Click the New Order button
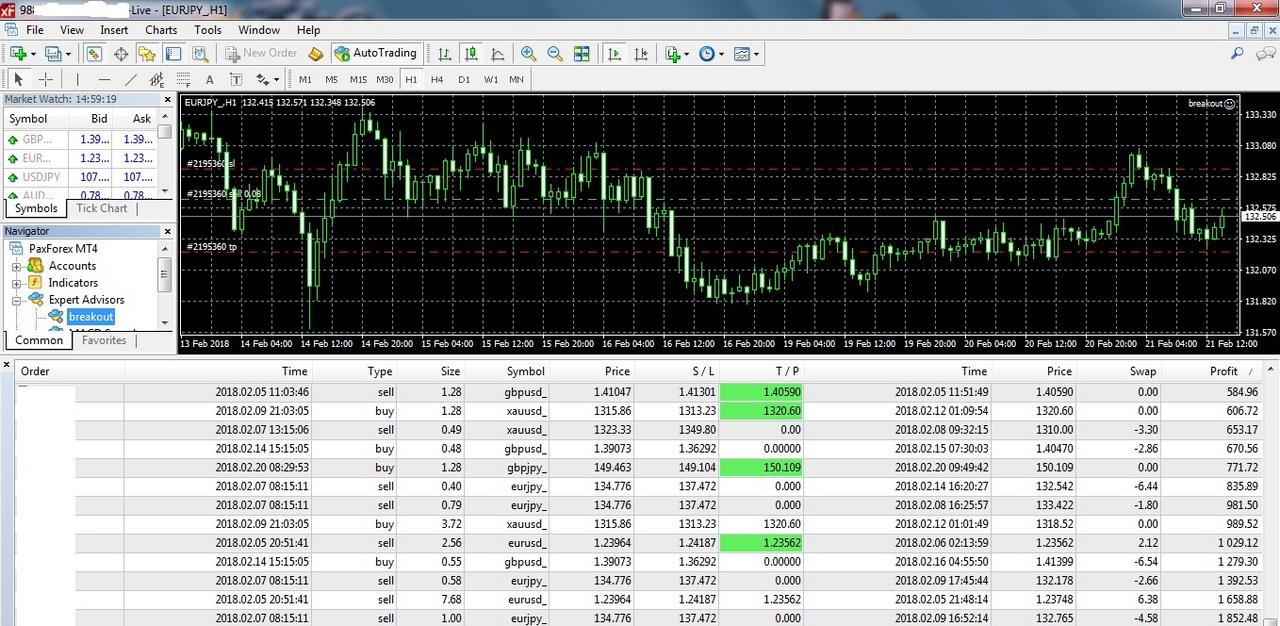This screenshot has height=626, width=1280. [261, 54]
